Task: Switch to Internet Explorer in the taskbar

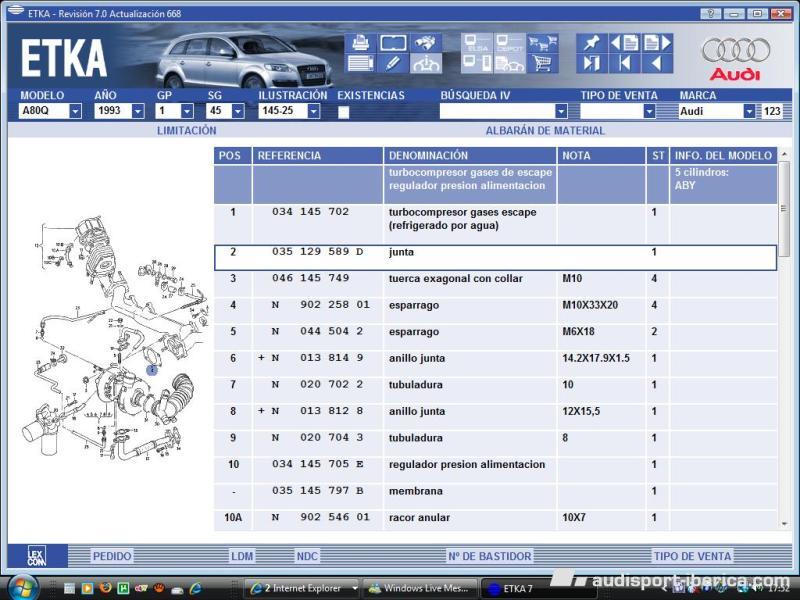Action: (x=301, y=588)
